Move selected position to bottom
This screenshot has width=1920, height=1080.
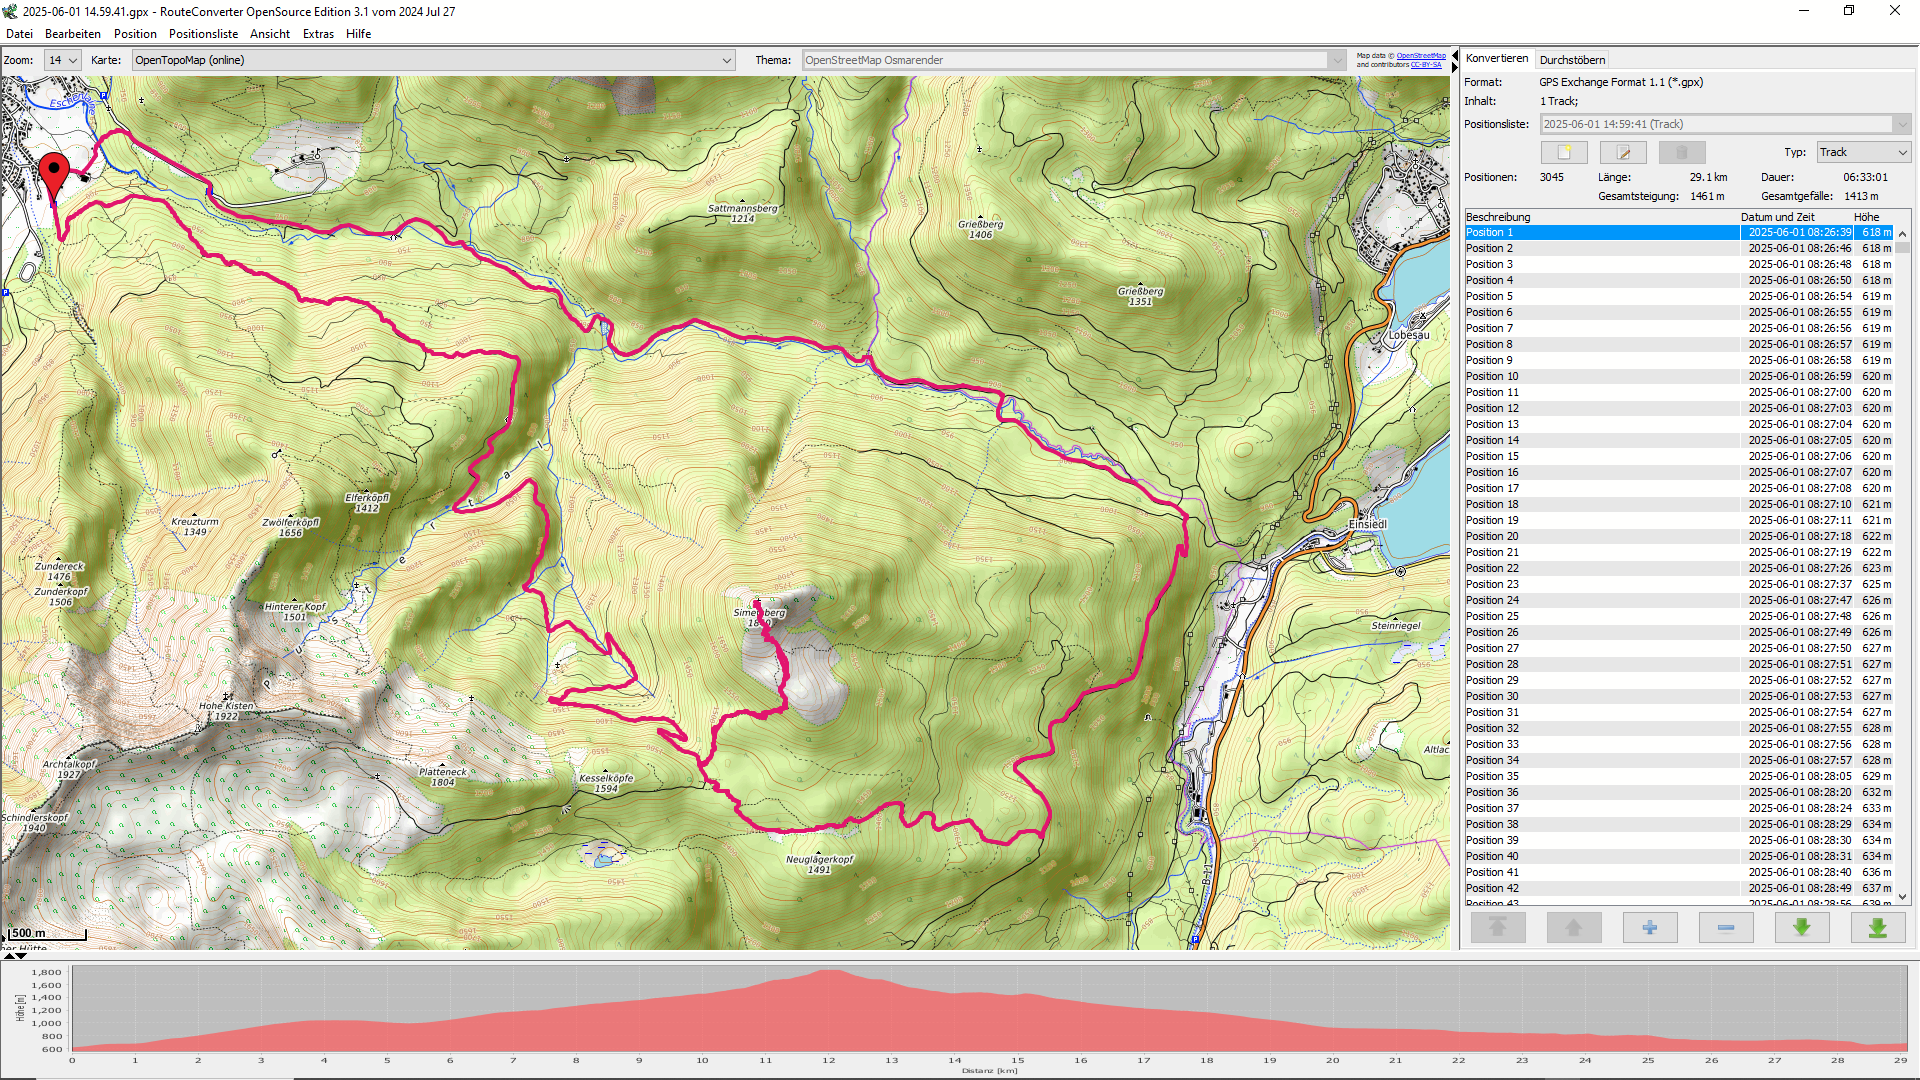coord(1878,928)
